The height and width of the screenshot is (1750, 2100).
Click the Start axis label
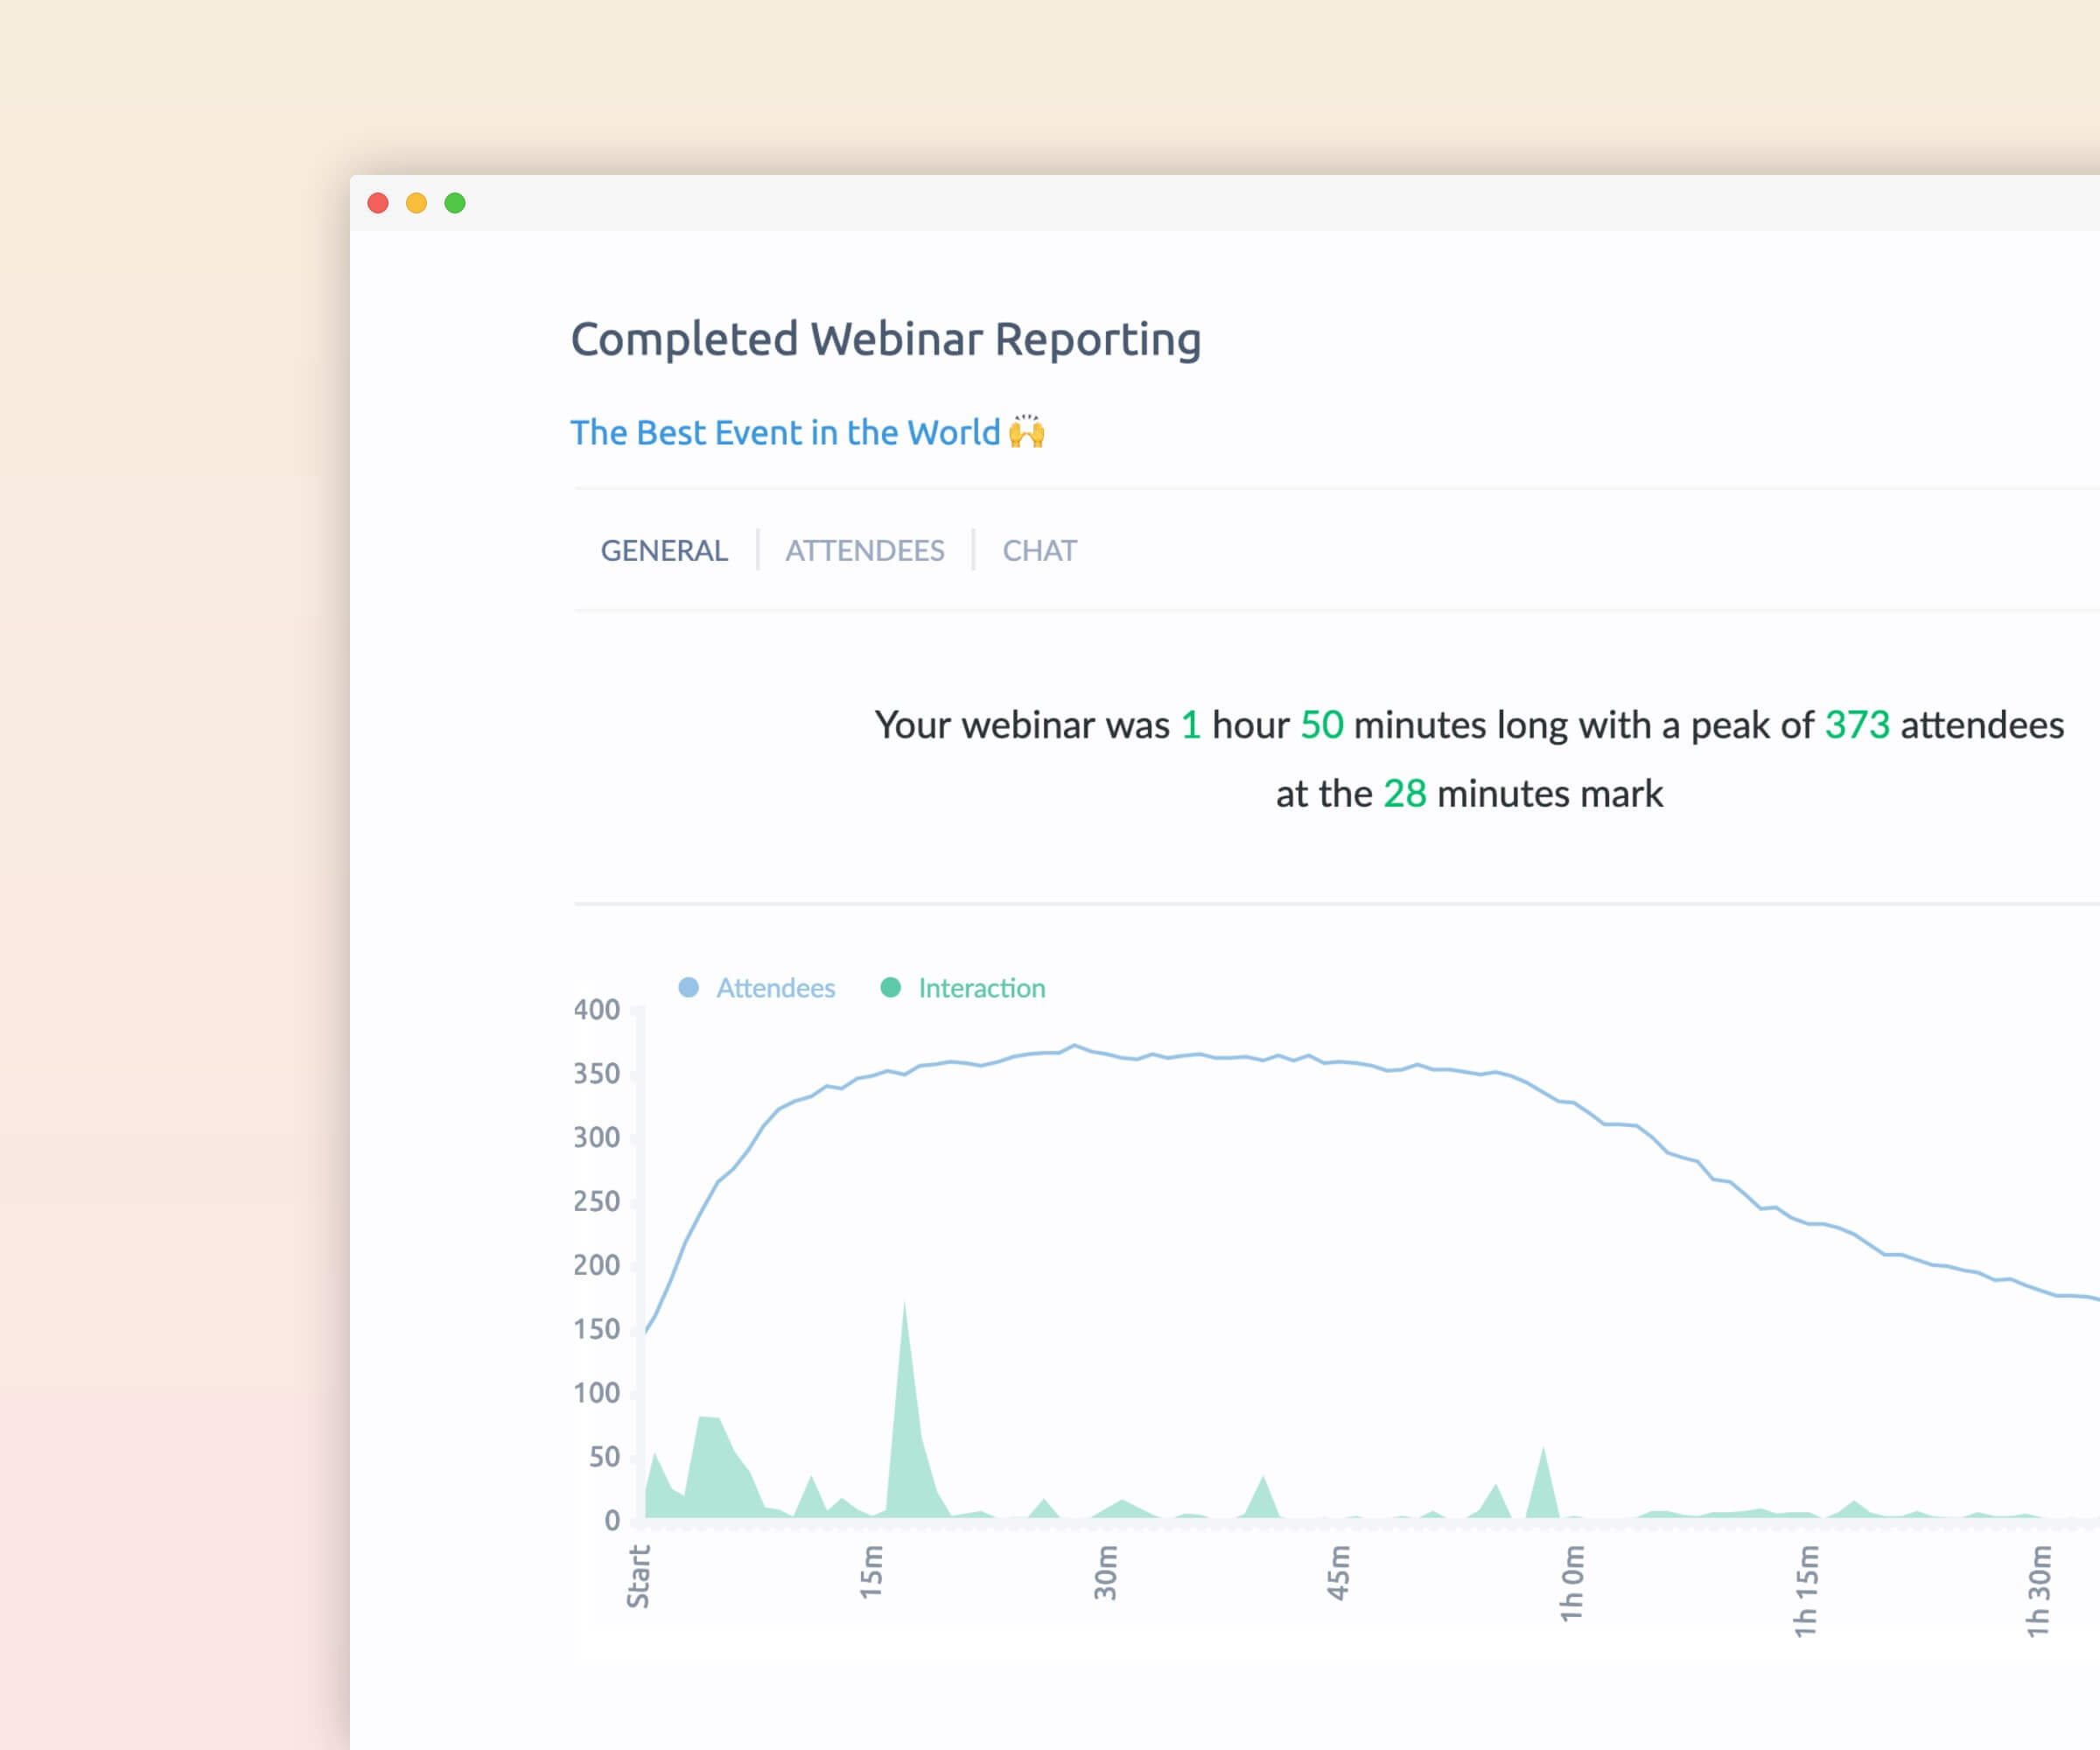tap(638, 1576)
